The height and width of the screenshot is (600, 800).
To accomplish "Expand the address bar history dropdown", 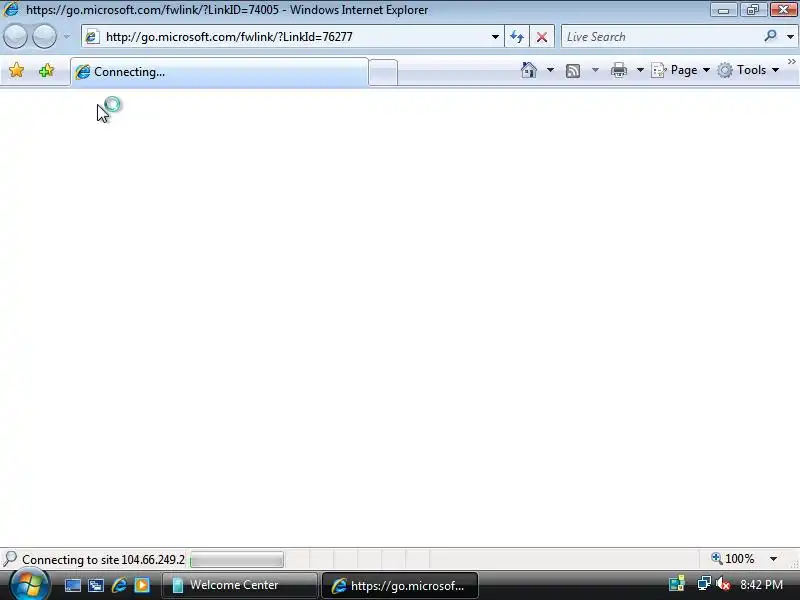I will coord(495,37).
